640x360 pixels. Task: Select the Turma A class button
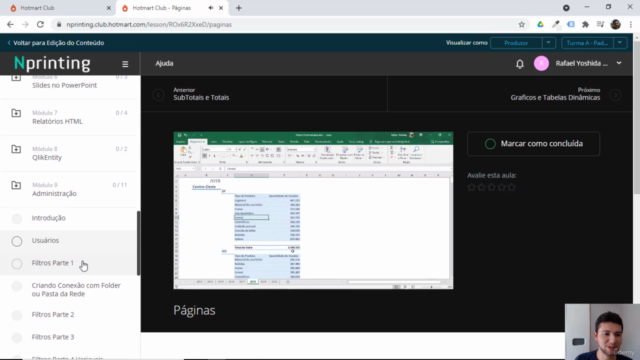(587, 43)
